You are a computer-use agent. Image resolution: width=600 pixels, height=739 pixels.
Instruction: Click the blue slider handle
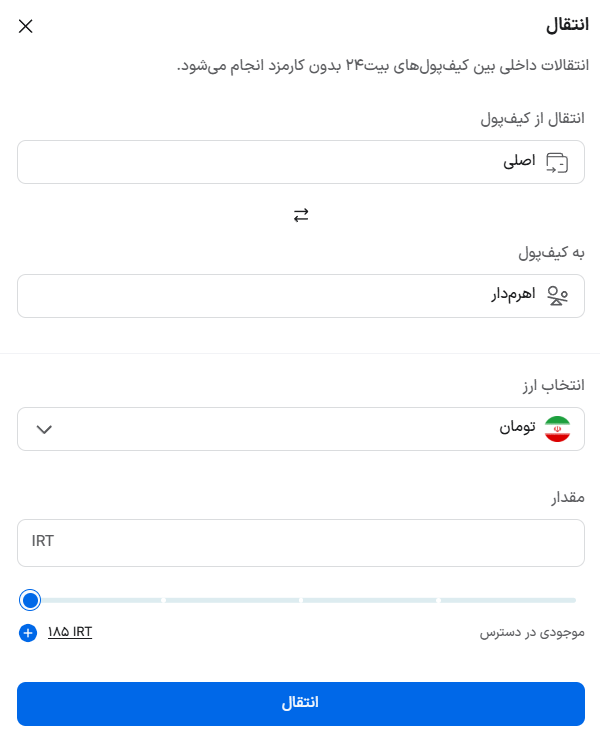pyautogui.click(x=30, y=600)
